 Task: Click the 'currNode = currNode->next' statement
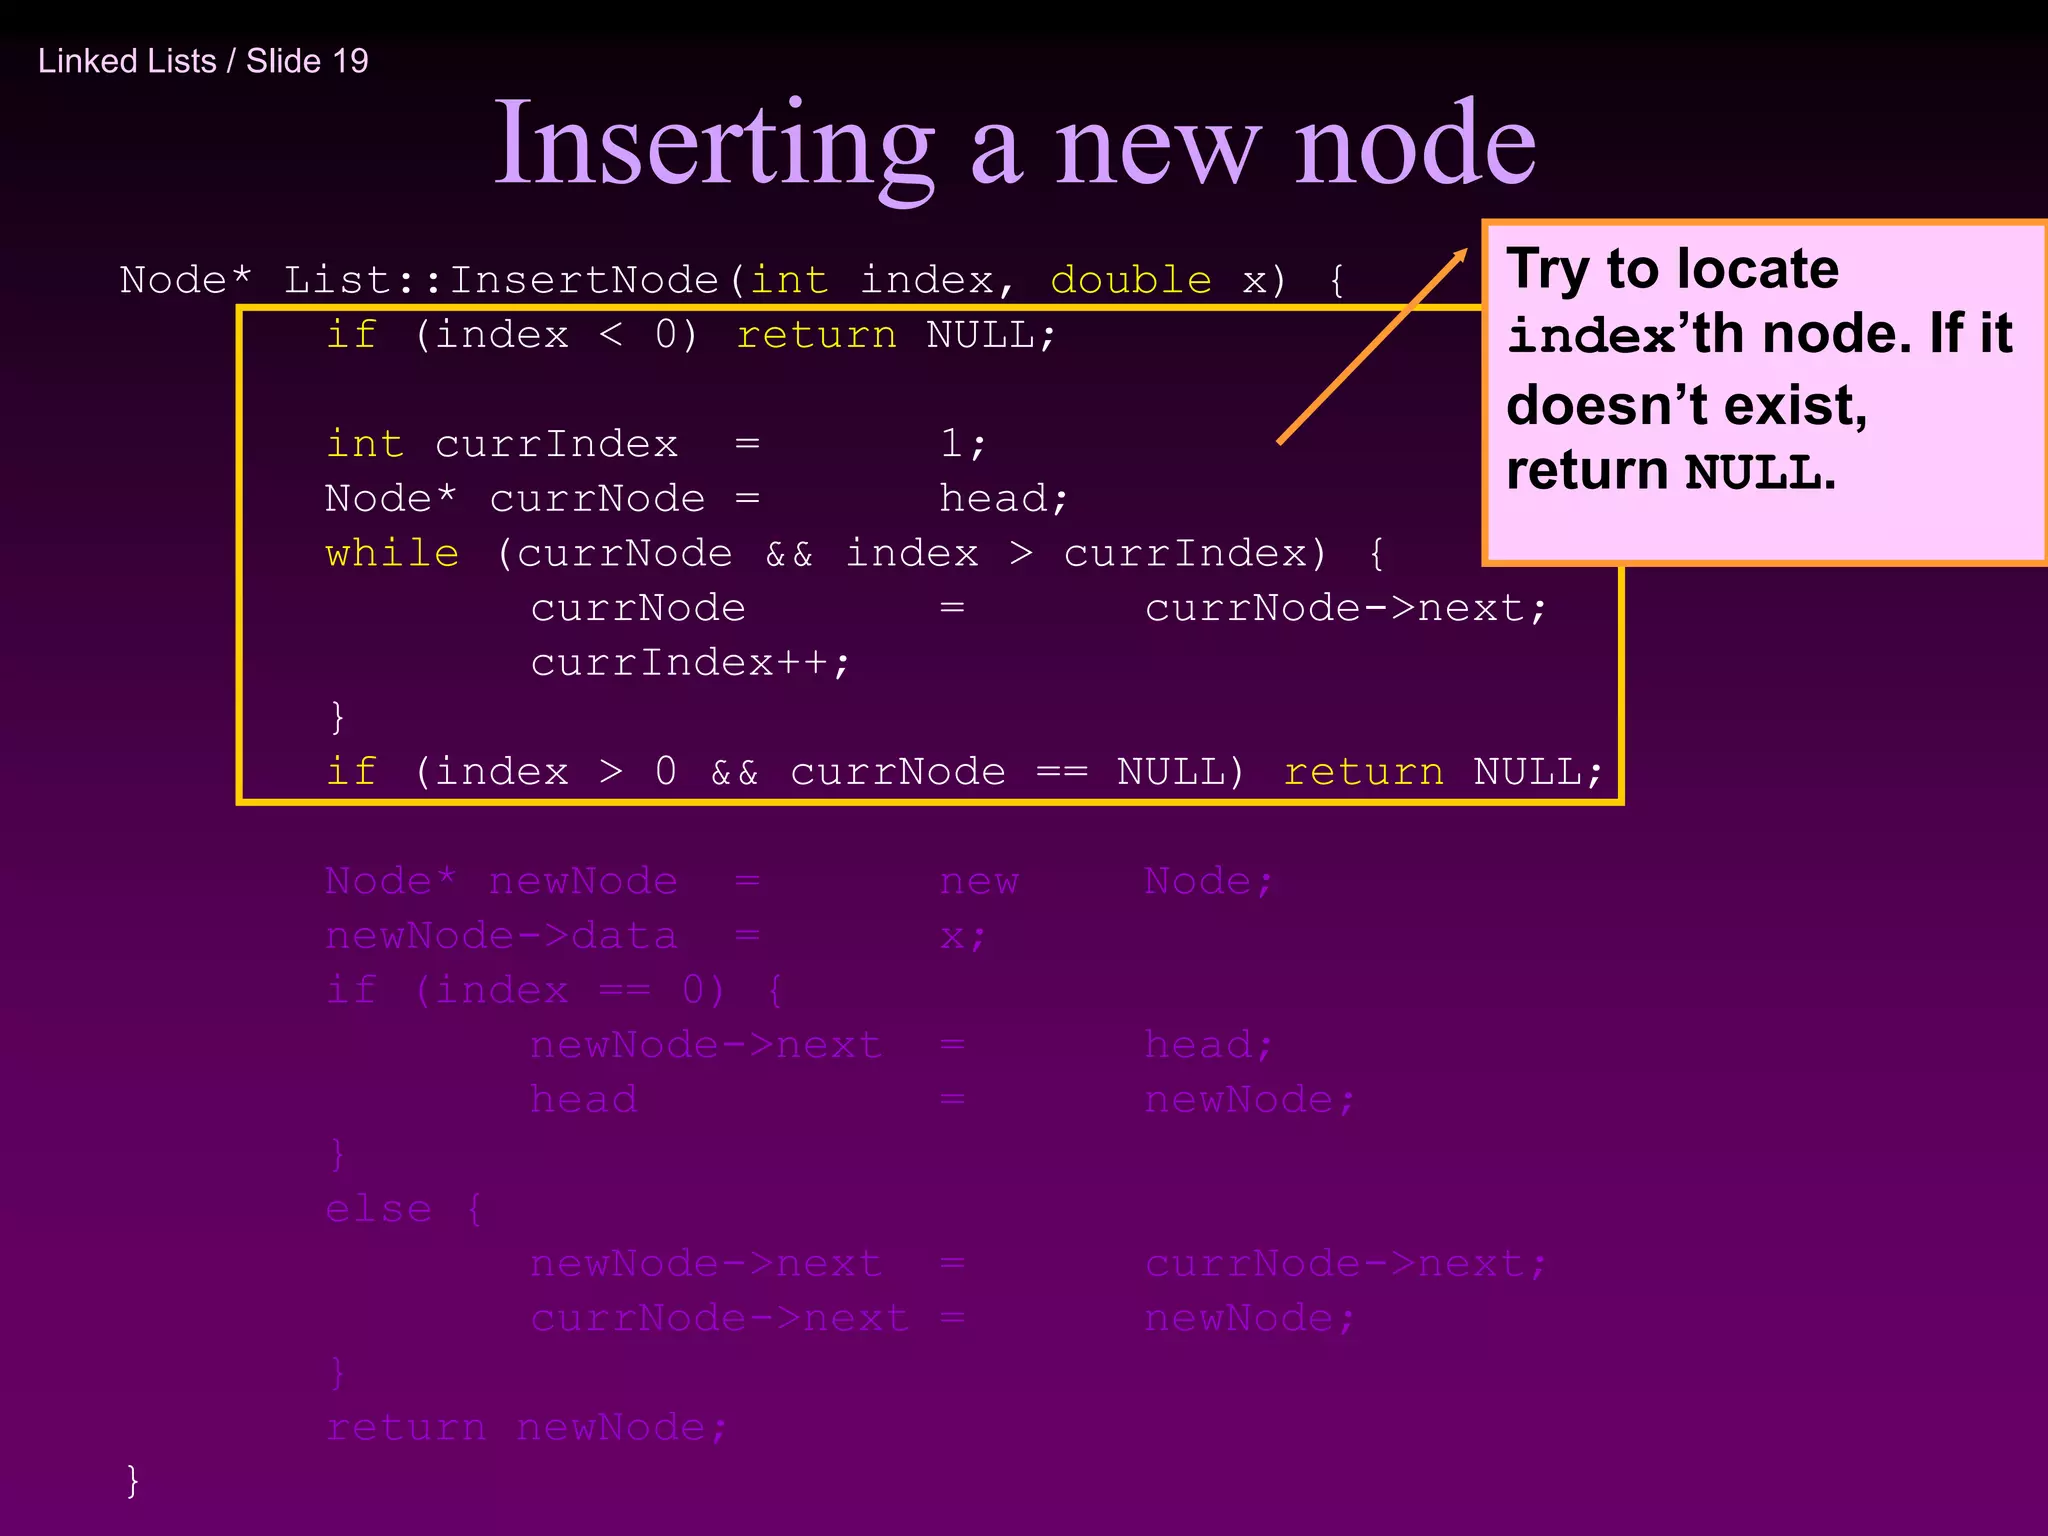(x=1038, y=608)
